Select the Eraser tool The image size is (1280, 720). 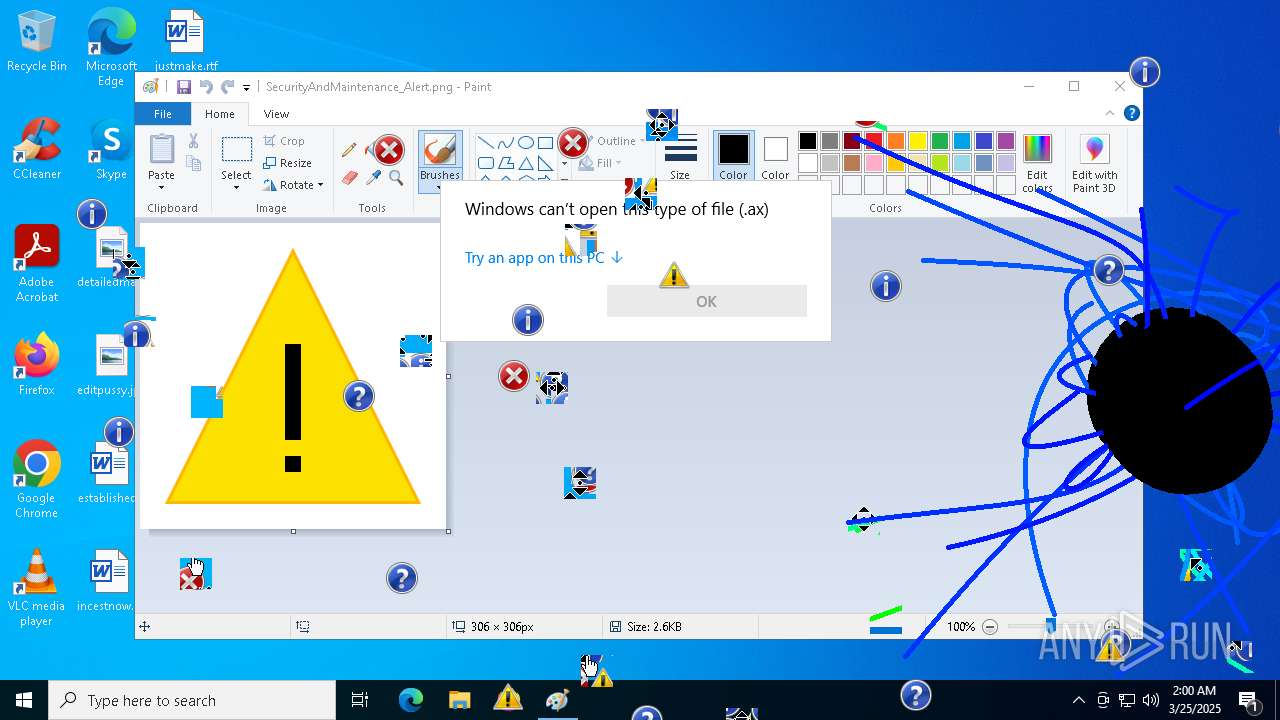(x=349, y=178)
